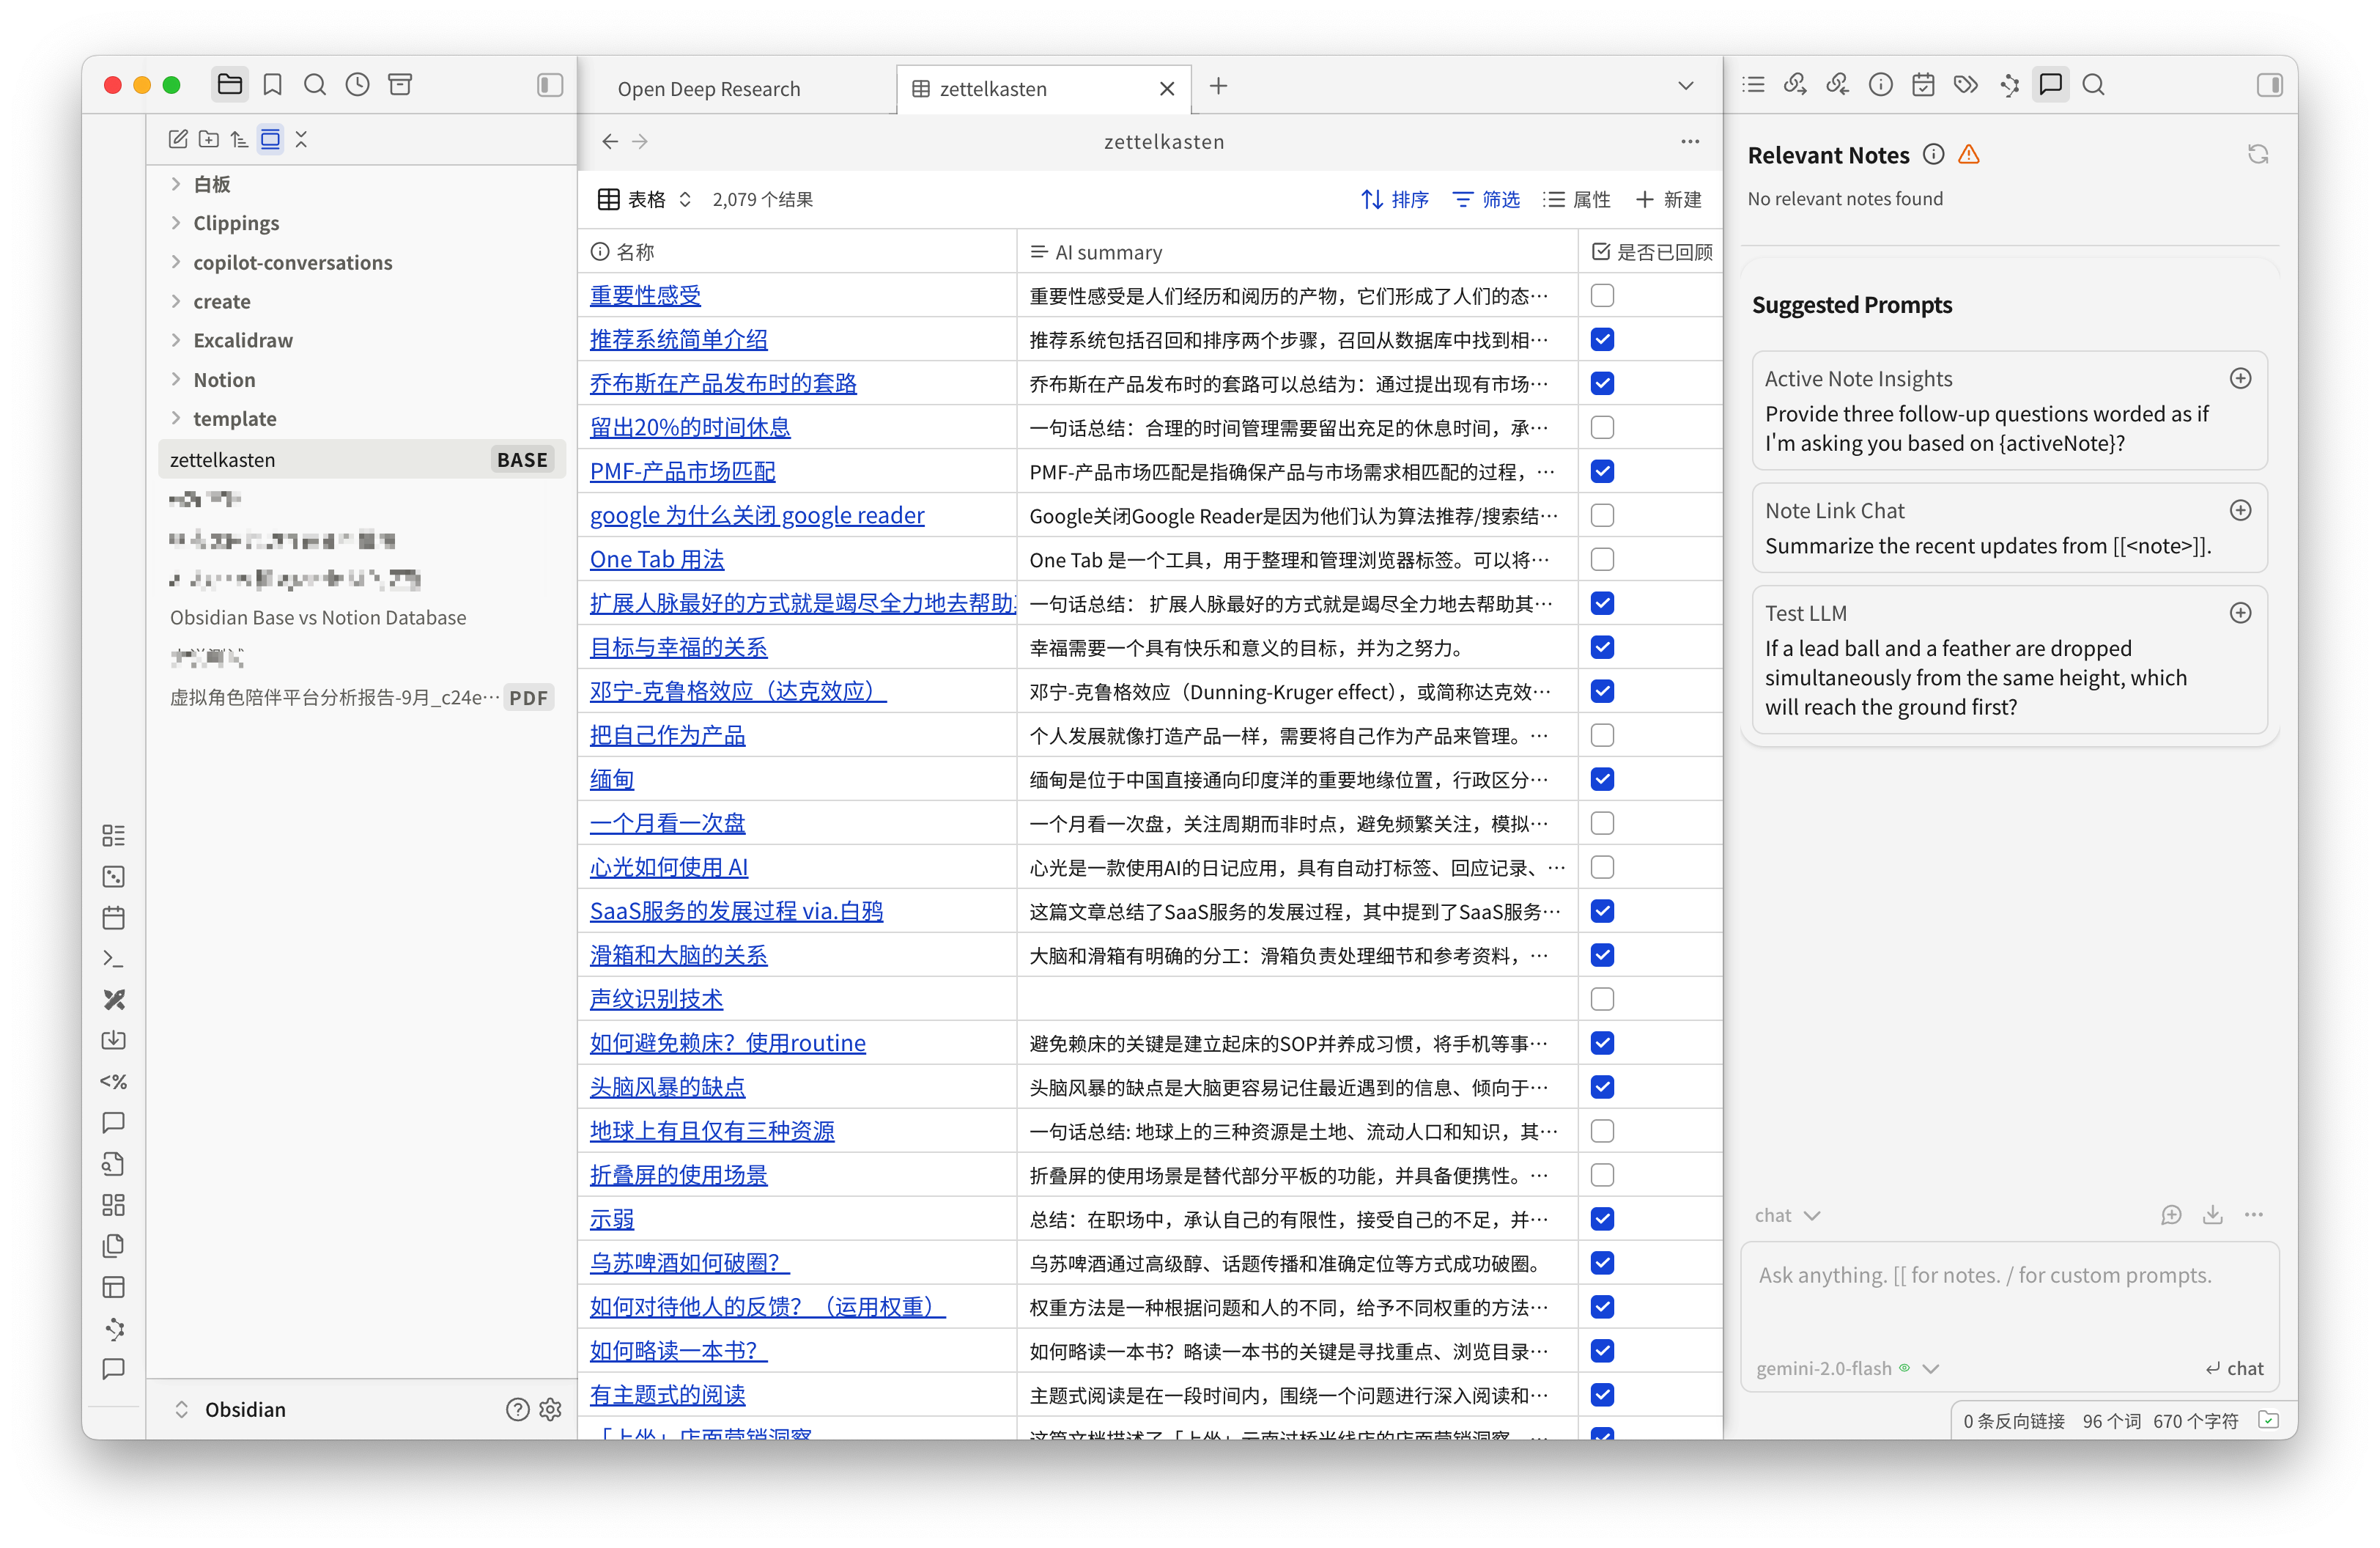
Task: Open the bookmarks panel icon
Action: [x=272, y=85]
